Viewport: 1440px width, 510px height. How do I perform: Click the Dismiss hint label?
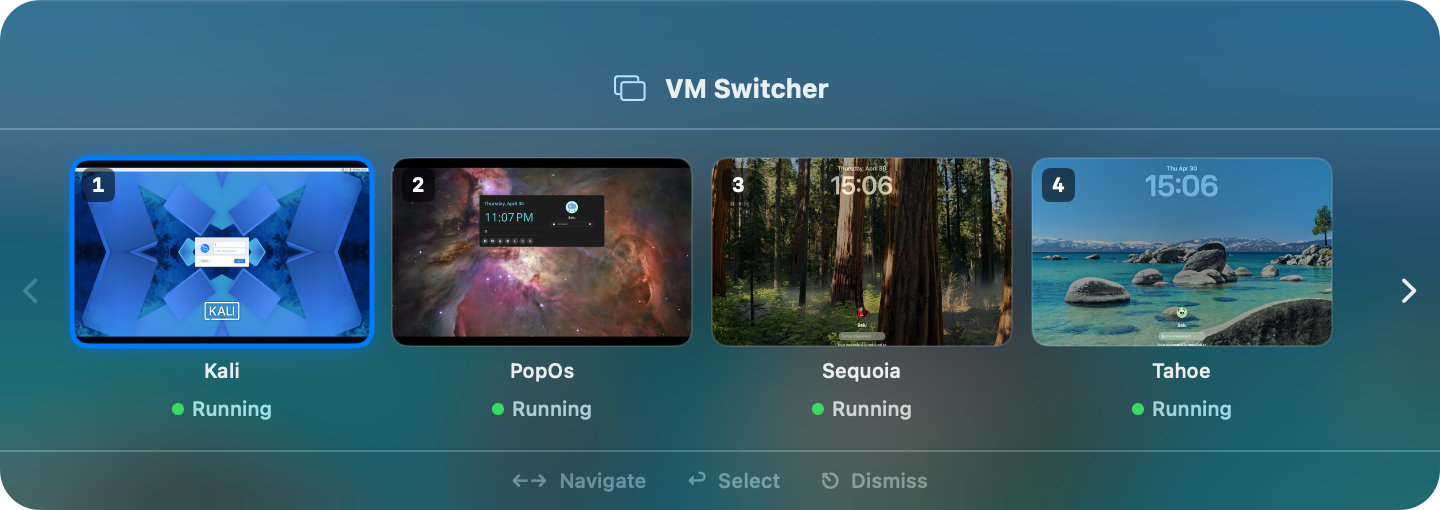coord(889,481)
